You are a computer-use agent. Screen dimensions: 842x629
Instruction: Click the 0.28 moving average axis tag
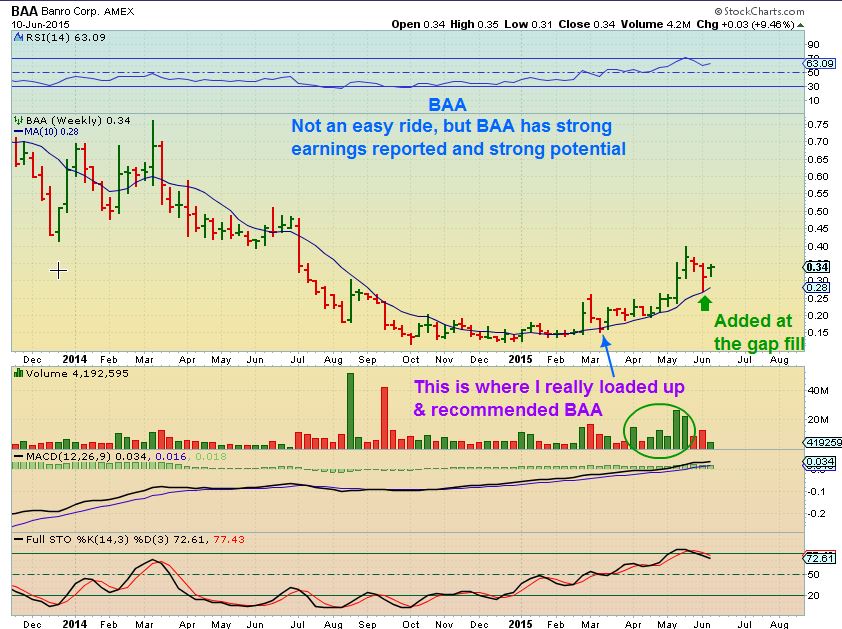tap(818, 287)
